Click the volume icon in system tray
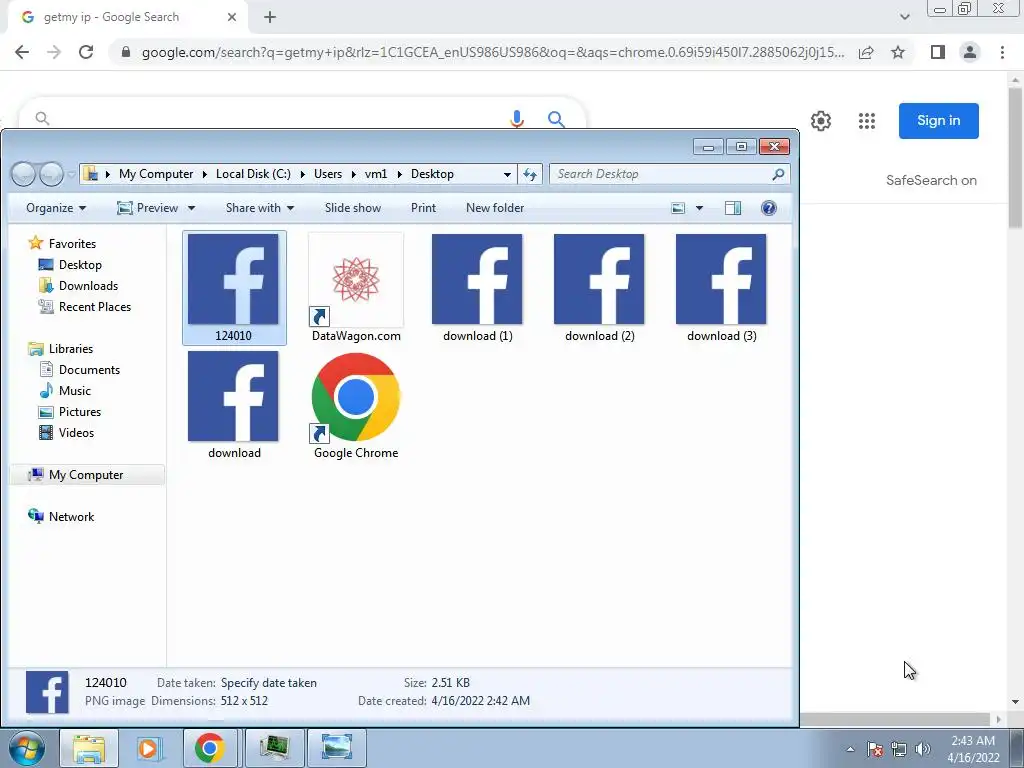The width and height of the screenshot is (1024, 768). 923,749
